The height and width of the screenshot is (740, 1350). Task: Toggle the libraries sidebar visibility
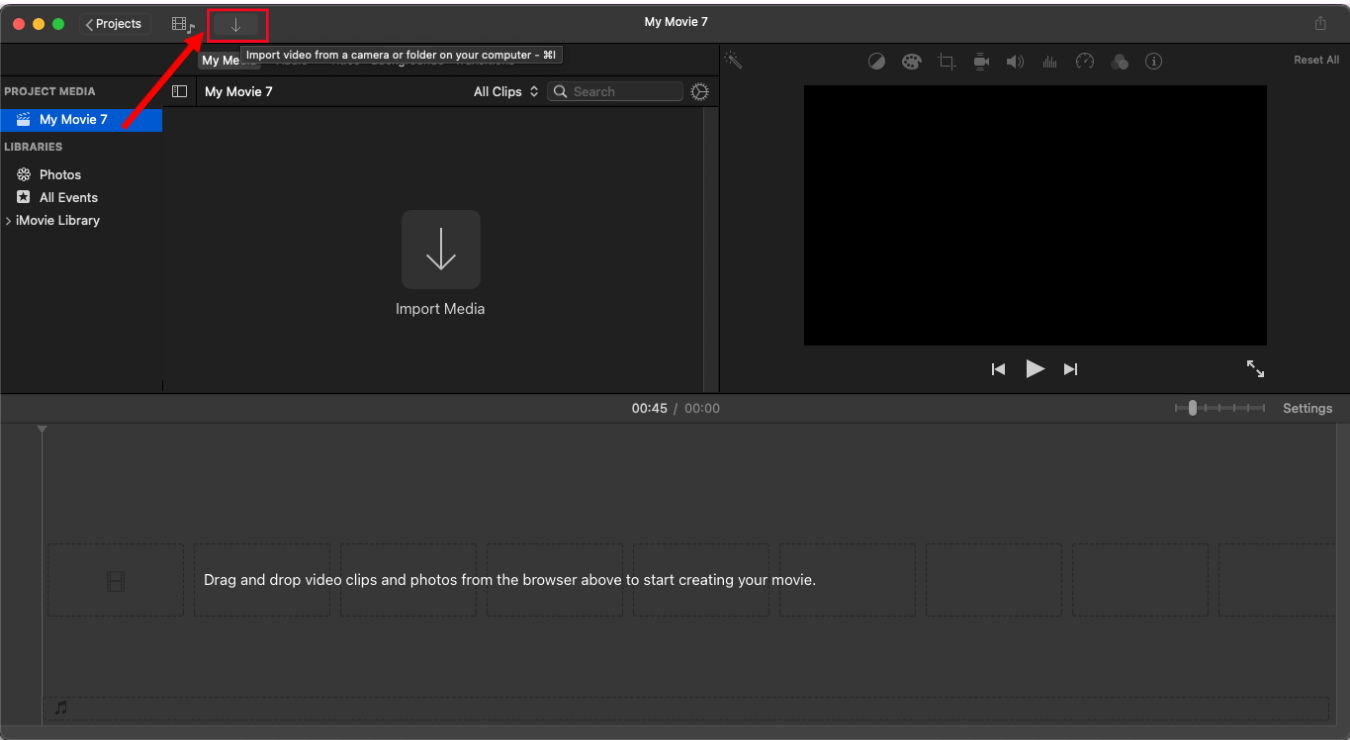coord(180,91)
